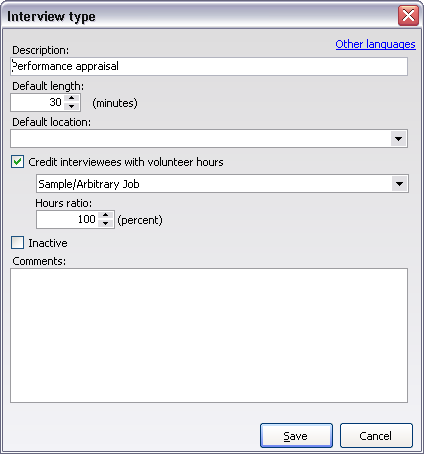Save the interview type
Image resolution: width=424 pixels, height=454 pixels.
click(296, 436)
